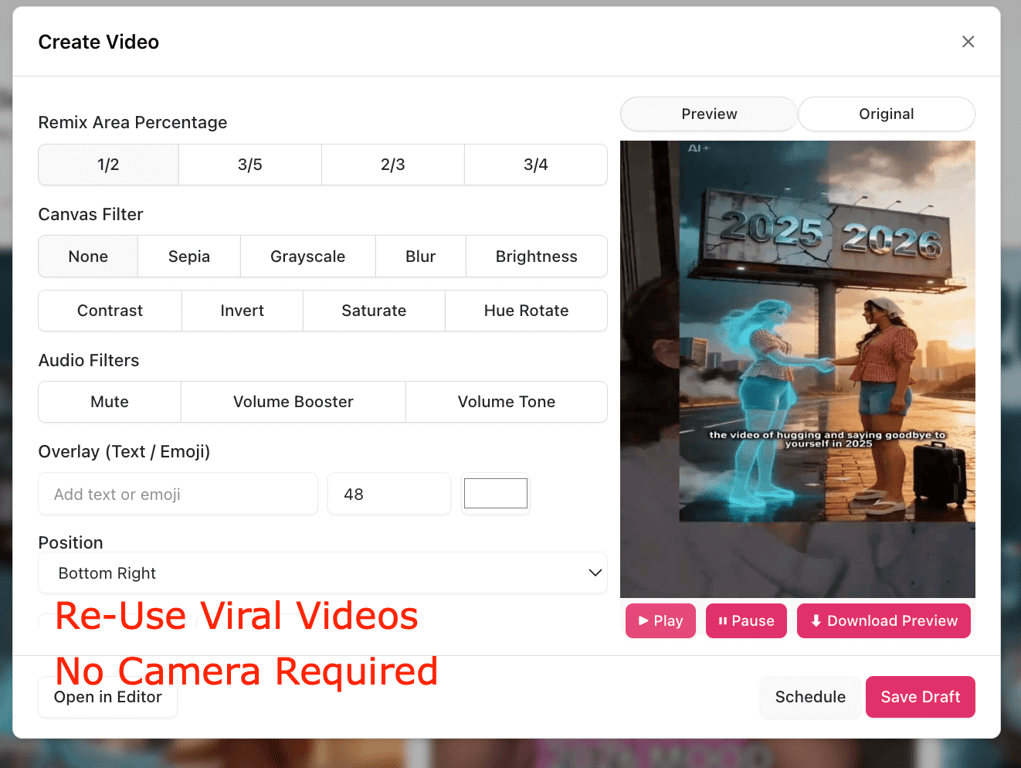The height and width of the screenshot is (768, 1021).
Task: Apply the Sepia canvas filter
Action: [x=189, y=257]
